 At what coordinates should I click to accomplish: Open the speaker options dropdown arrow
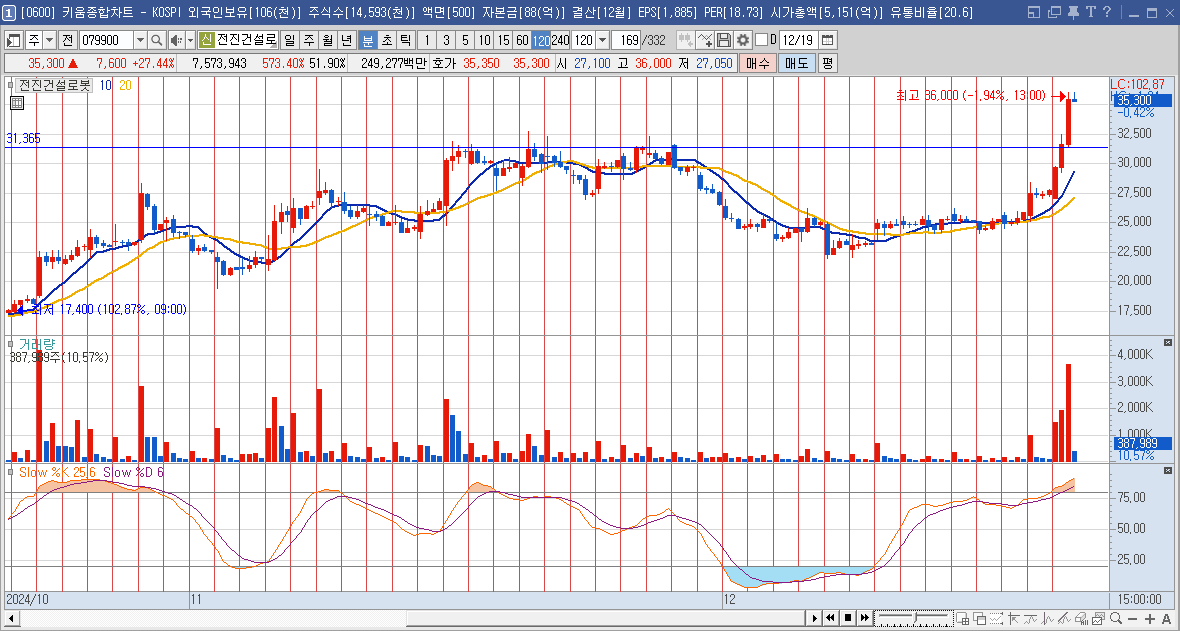[x=190, y=40]
